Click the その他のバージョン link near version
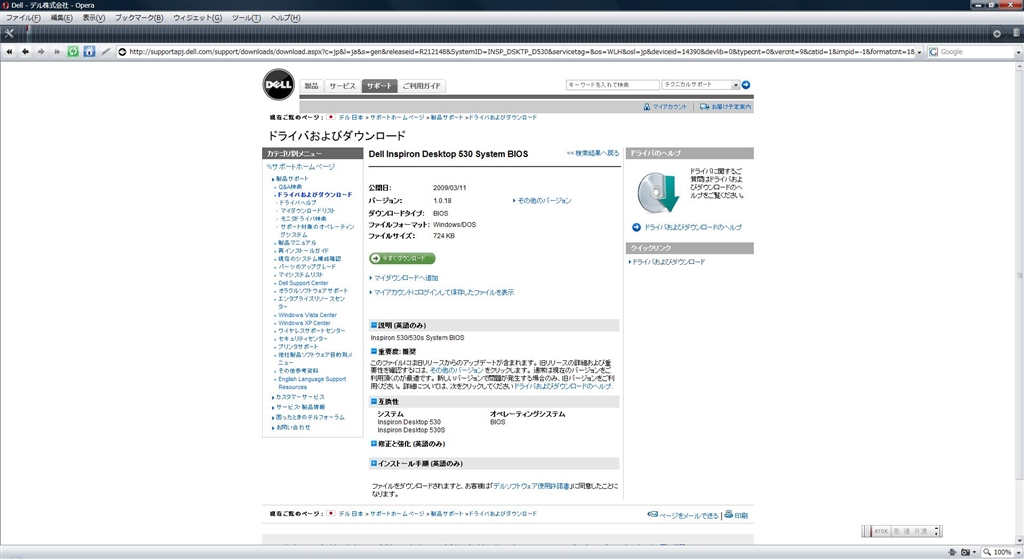This screenshot has width=1024, height=559. pos(542,200)
